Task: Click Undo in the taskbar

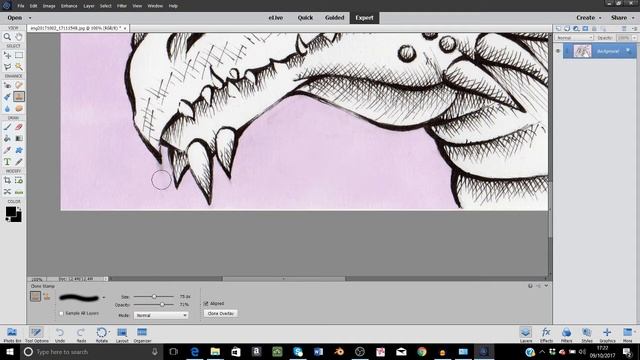Action: pyautogui.click(x=60, y=335)
